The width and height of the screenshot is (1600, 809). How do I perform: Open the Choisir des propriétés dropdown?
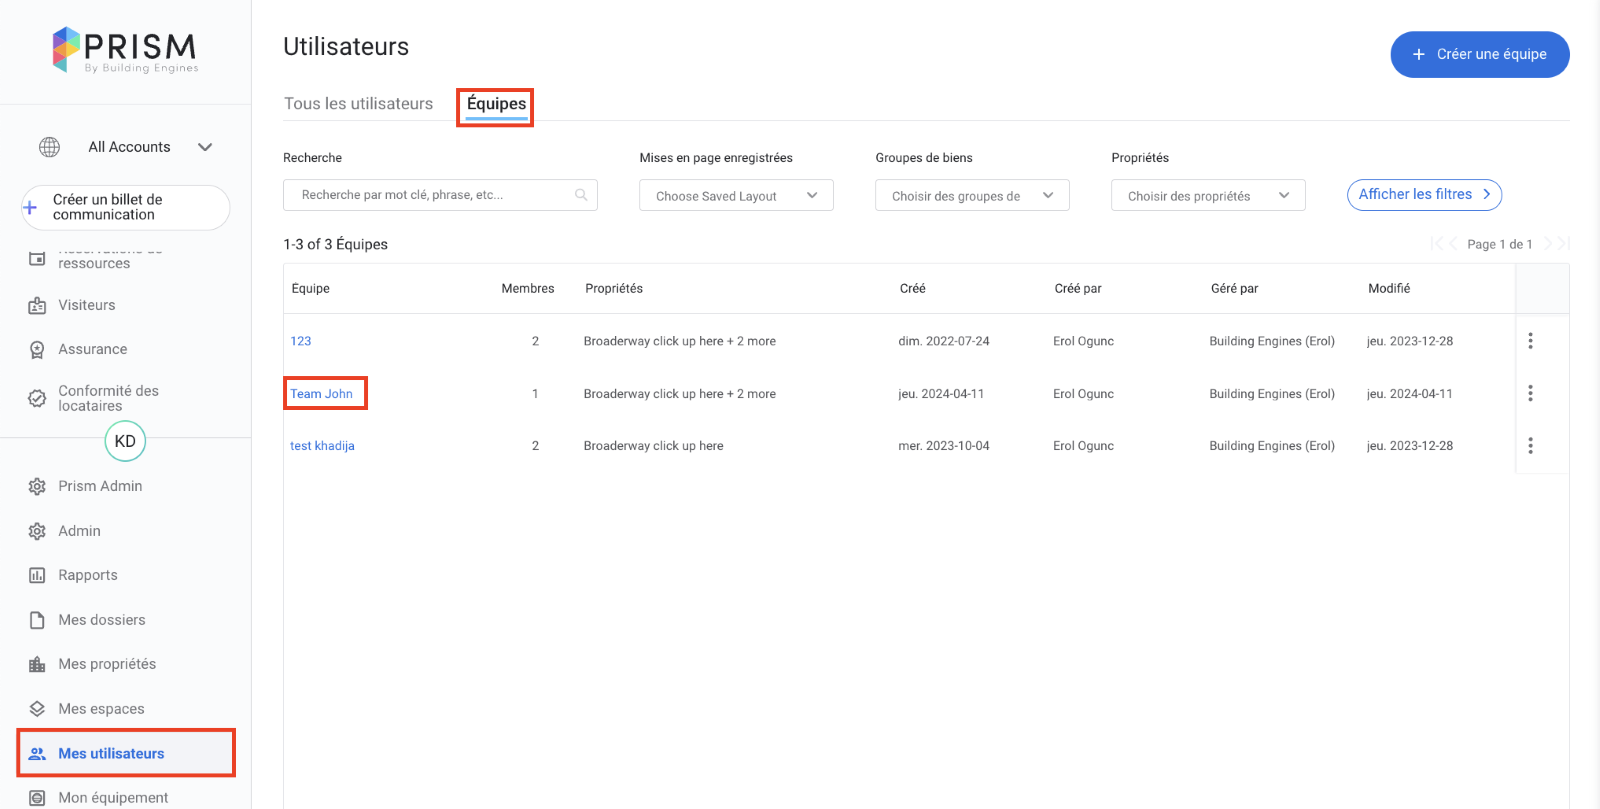[x=1208, y=196]
